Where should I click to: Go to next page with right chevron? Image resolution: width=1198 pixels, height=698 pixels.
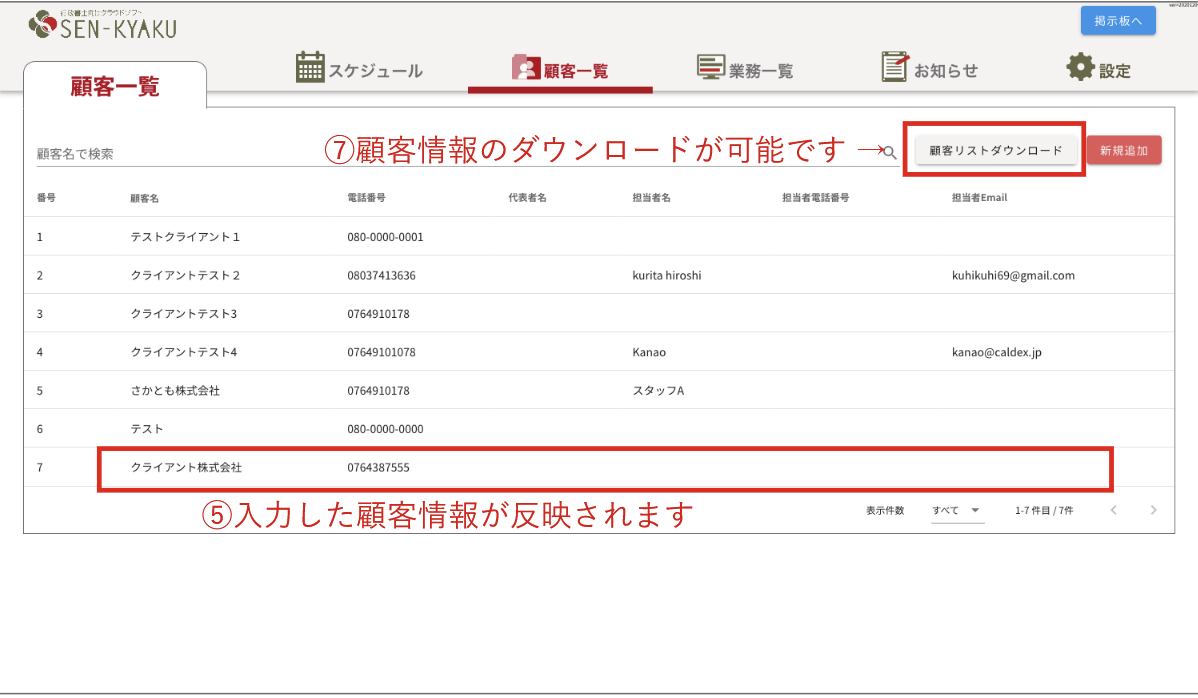click(1153, 510)
